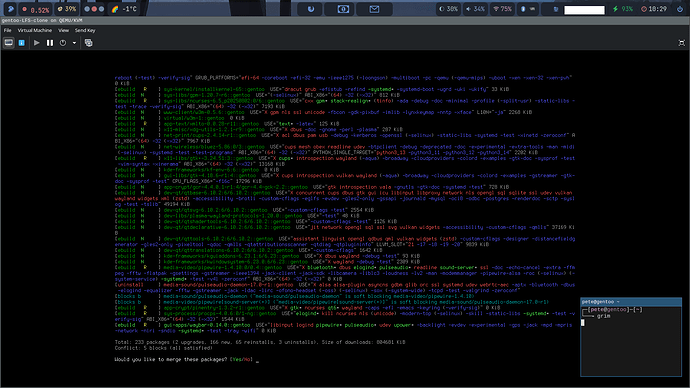Click the launcher icon in top bar
Image resolution: width=690 pixels, height=388 pixels.
point(11,9)
